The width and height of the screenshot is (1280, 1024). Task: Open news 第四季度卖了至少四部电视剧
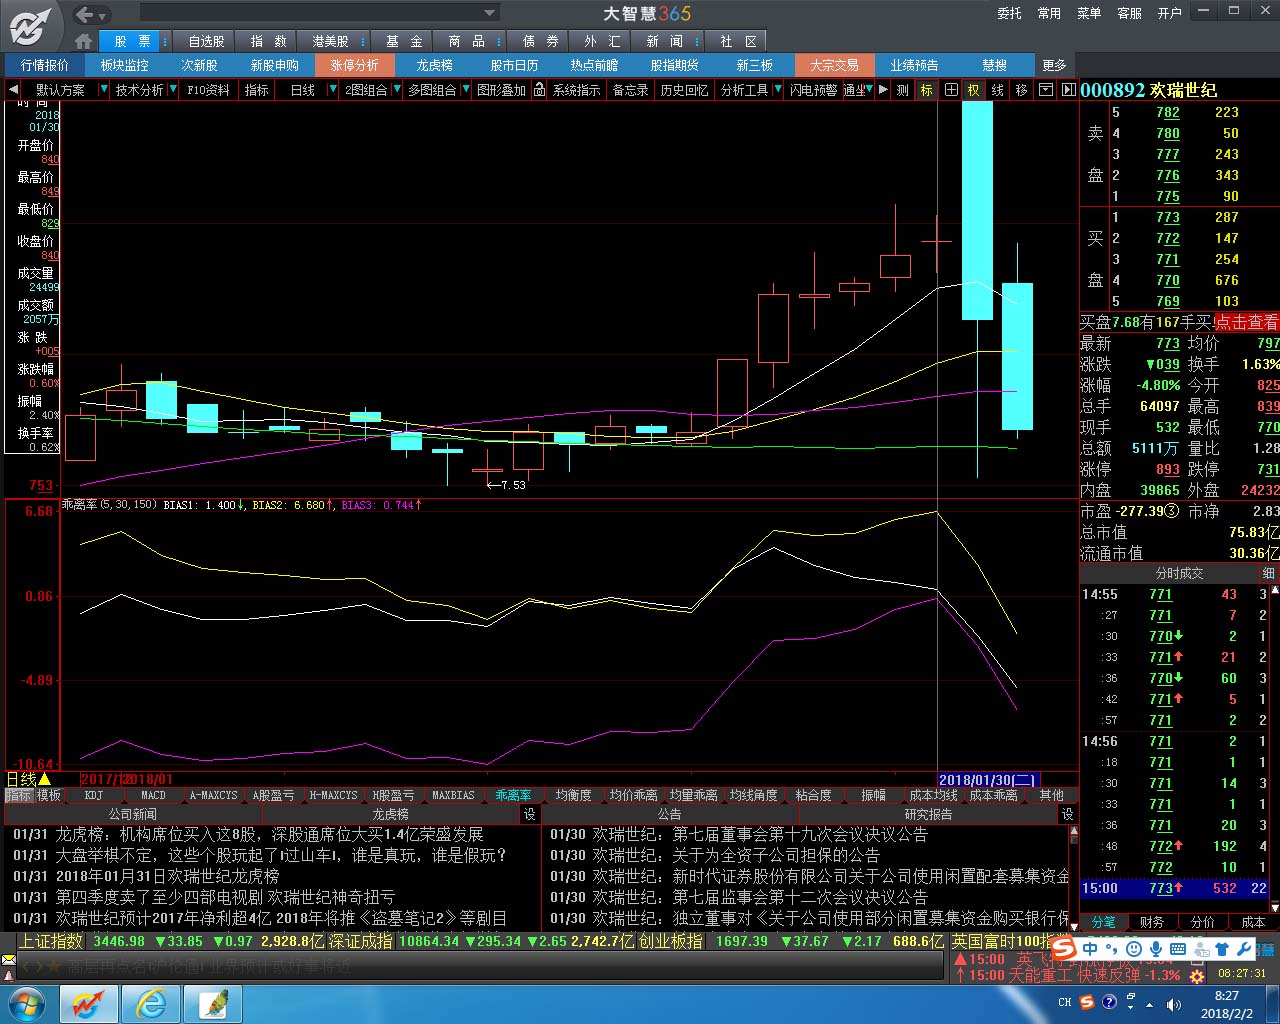point(225,897)
